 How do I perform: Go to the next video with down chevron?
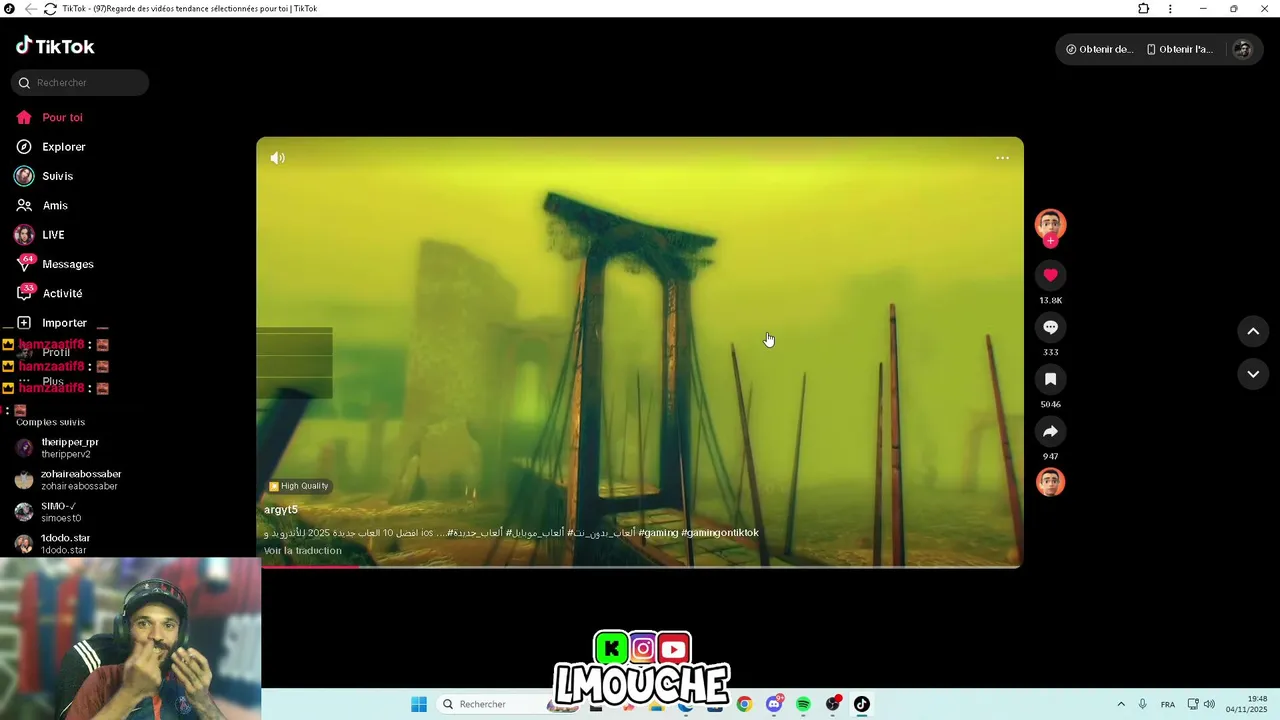tap(1253, 374)
